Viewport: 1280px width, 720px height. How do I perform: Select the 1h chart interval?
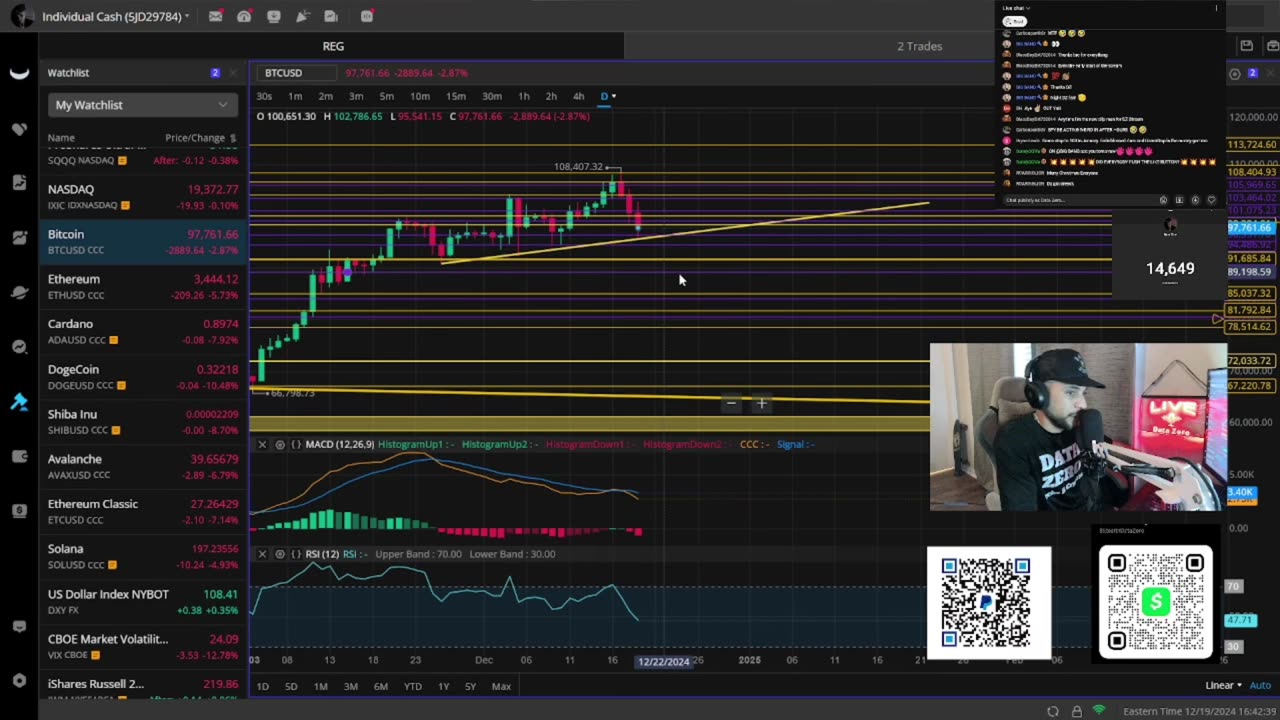tap(523, 96)
